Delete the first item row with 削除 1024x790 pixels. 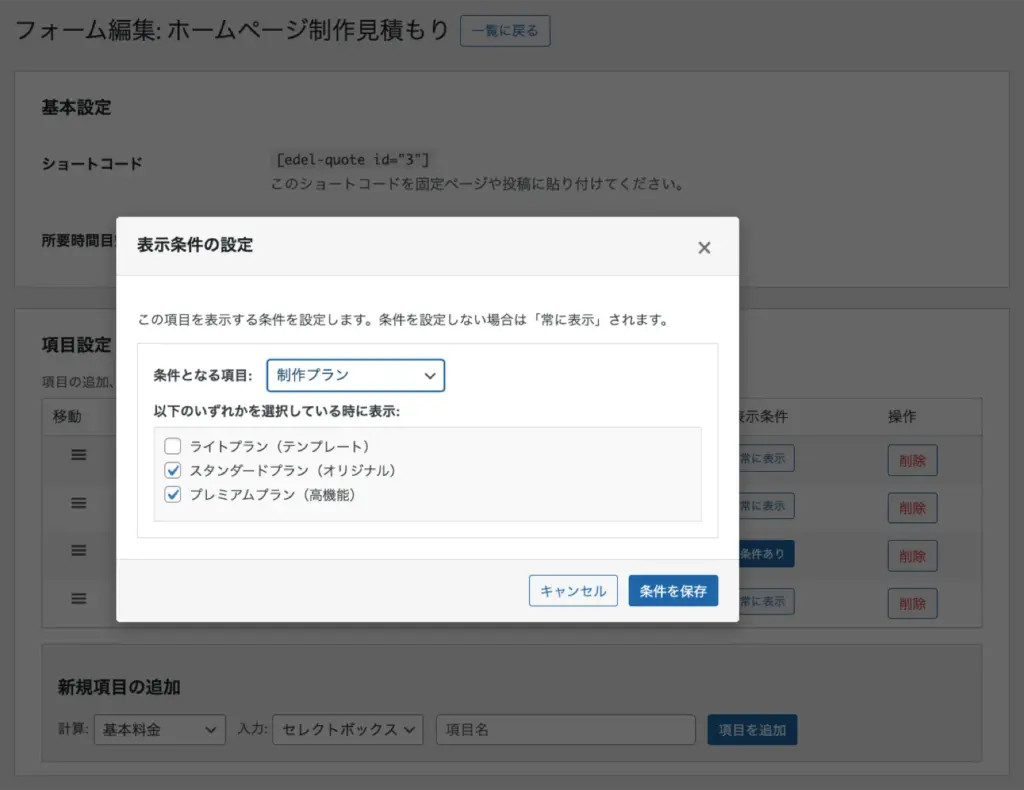point(912,460)
